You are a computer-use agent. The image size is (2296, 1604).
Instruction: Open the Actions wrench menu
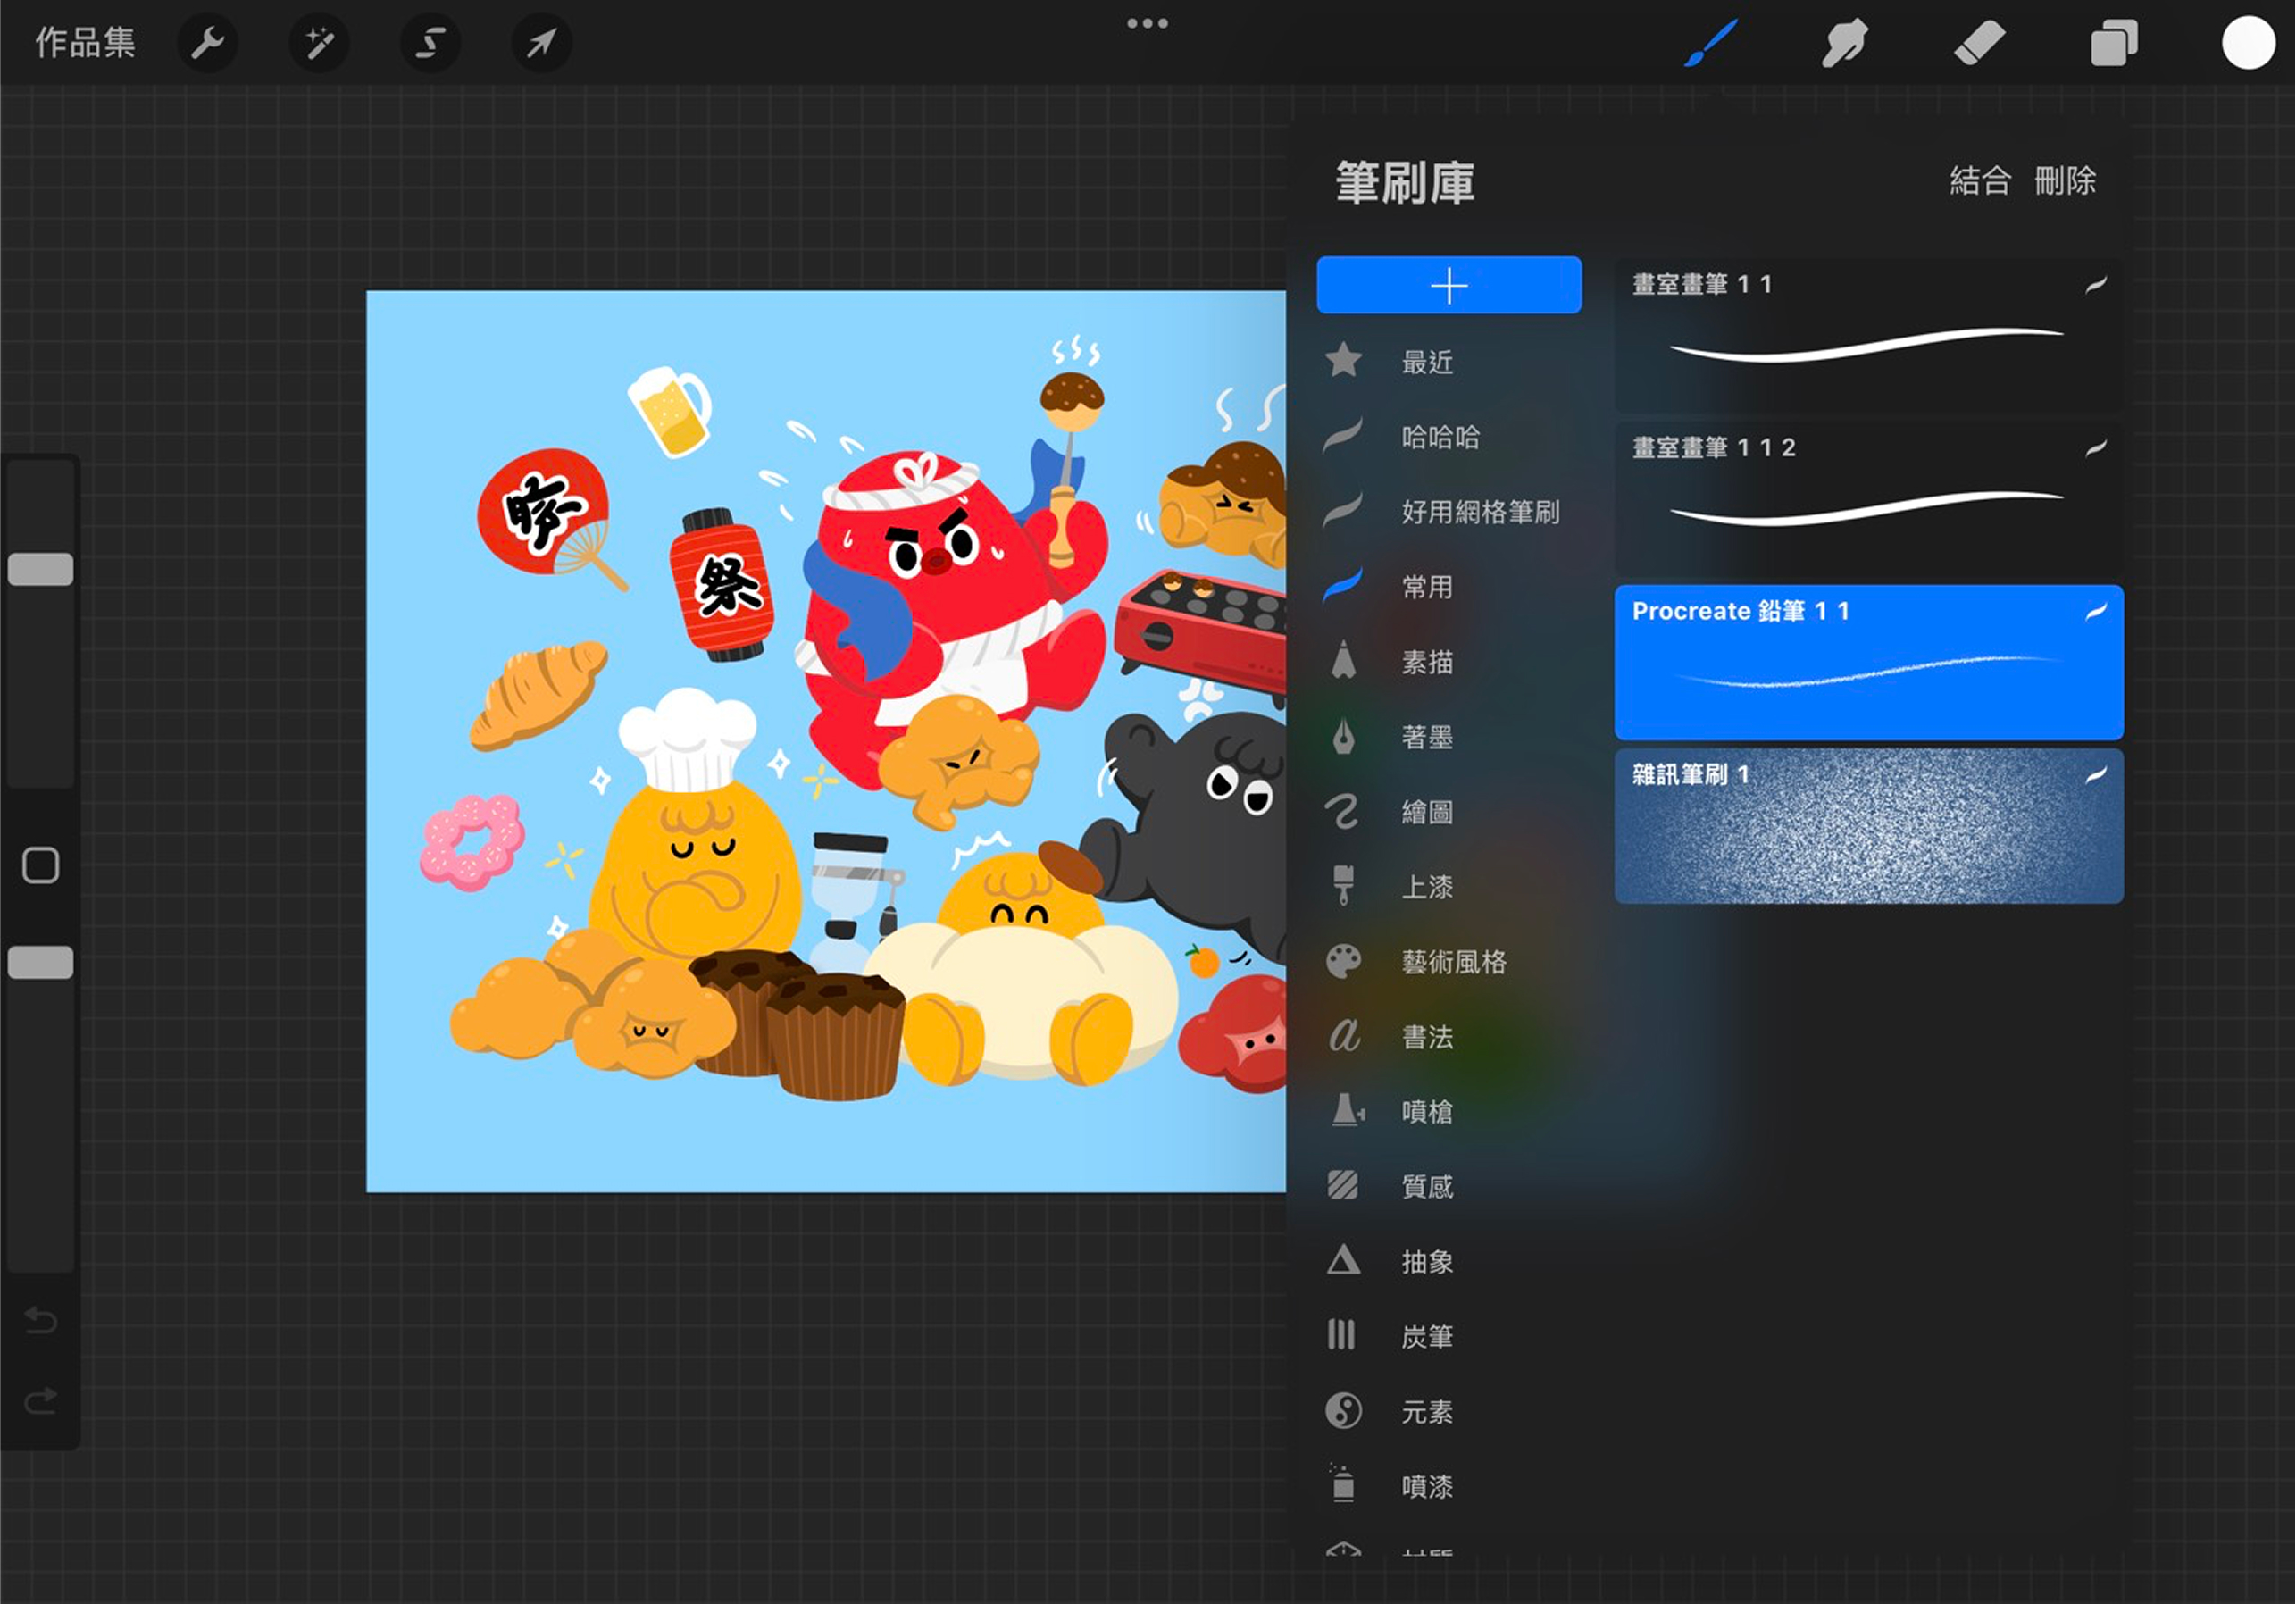207,43
